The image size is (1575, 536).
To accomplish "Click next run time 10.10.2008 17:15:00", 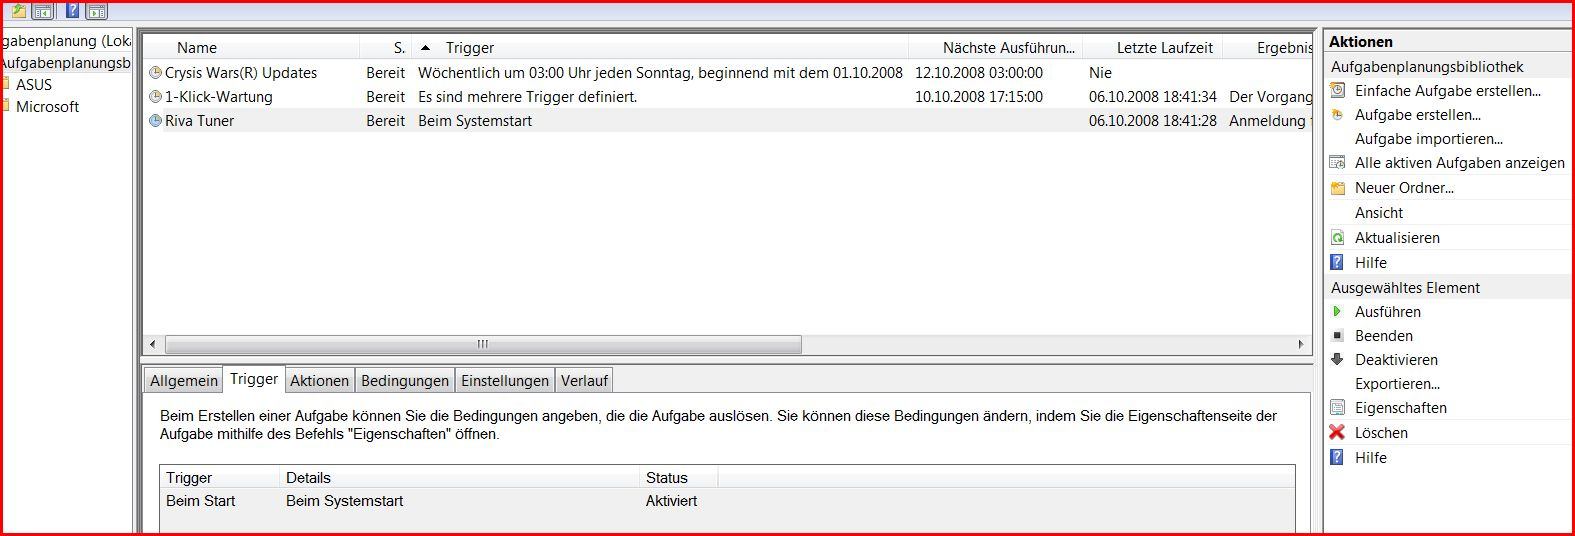I will pyautogui.click(x=979, y=96).
